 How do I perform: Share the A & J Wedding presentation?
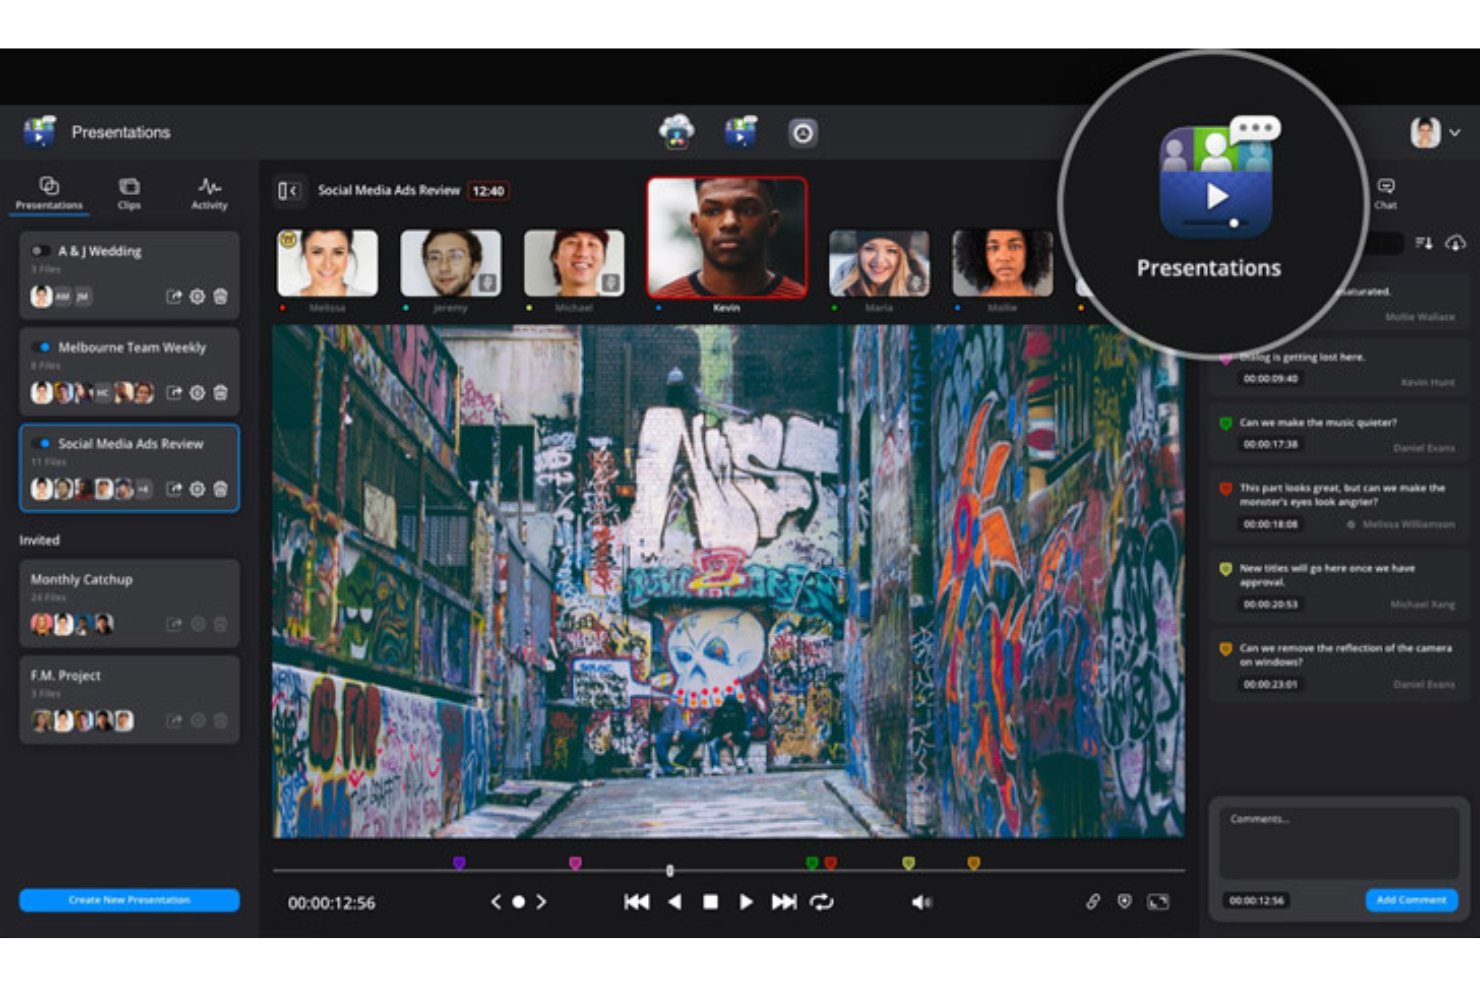174,296
